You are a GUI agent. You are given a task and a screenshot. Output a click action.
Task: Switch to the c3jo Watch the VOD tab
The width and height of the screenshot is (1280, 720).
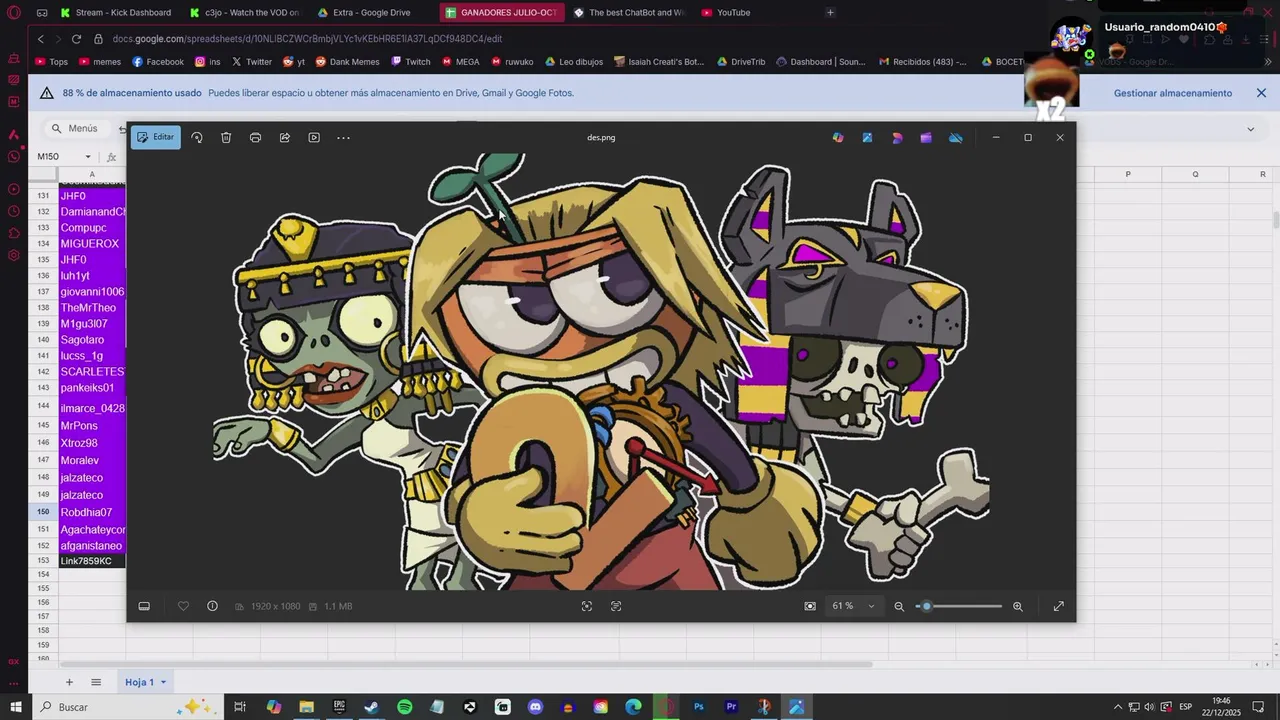(x=245, y=12)
